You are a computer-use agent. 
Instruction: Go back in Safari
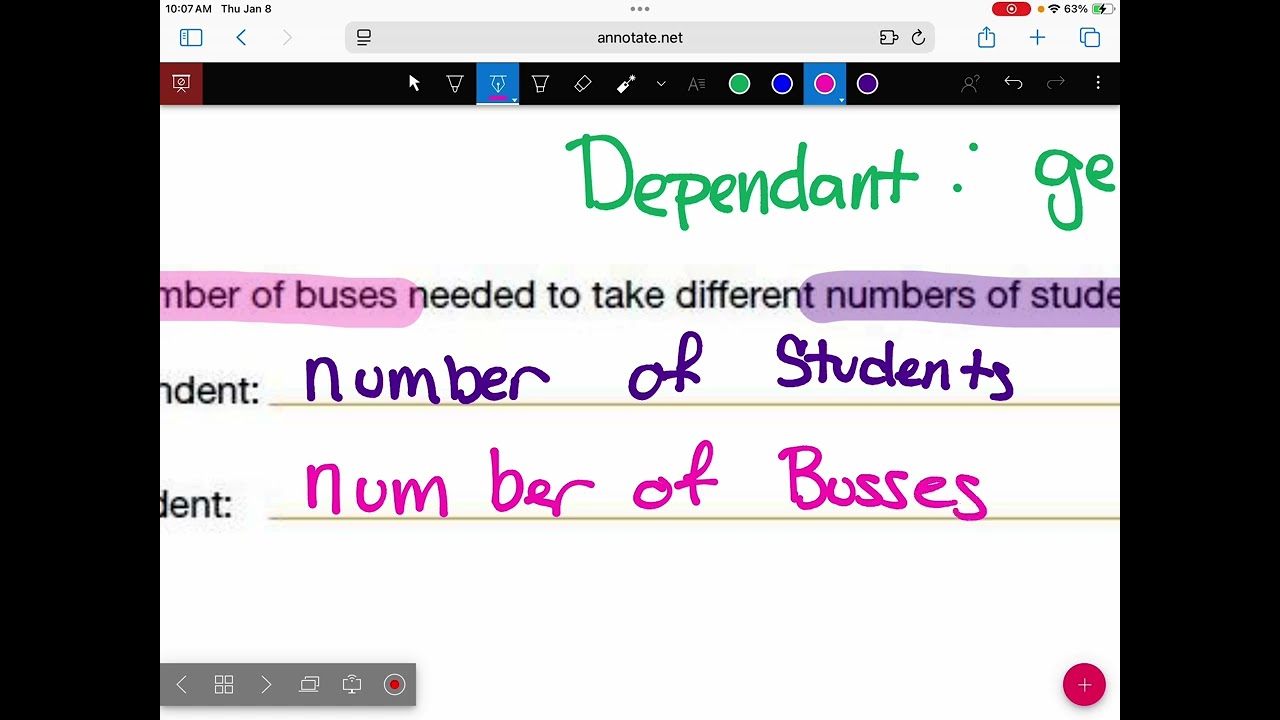tap(241, 38)
